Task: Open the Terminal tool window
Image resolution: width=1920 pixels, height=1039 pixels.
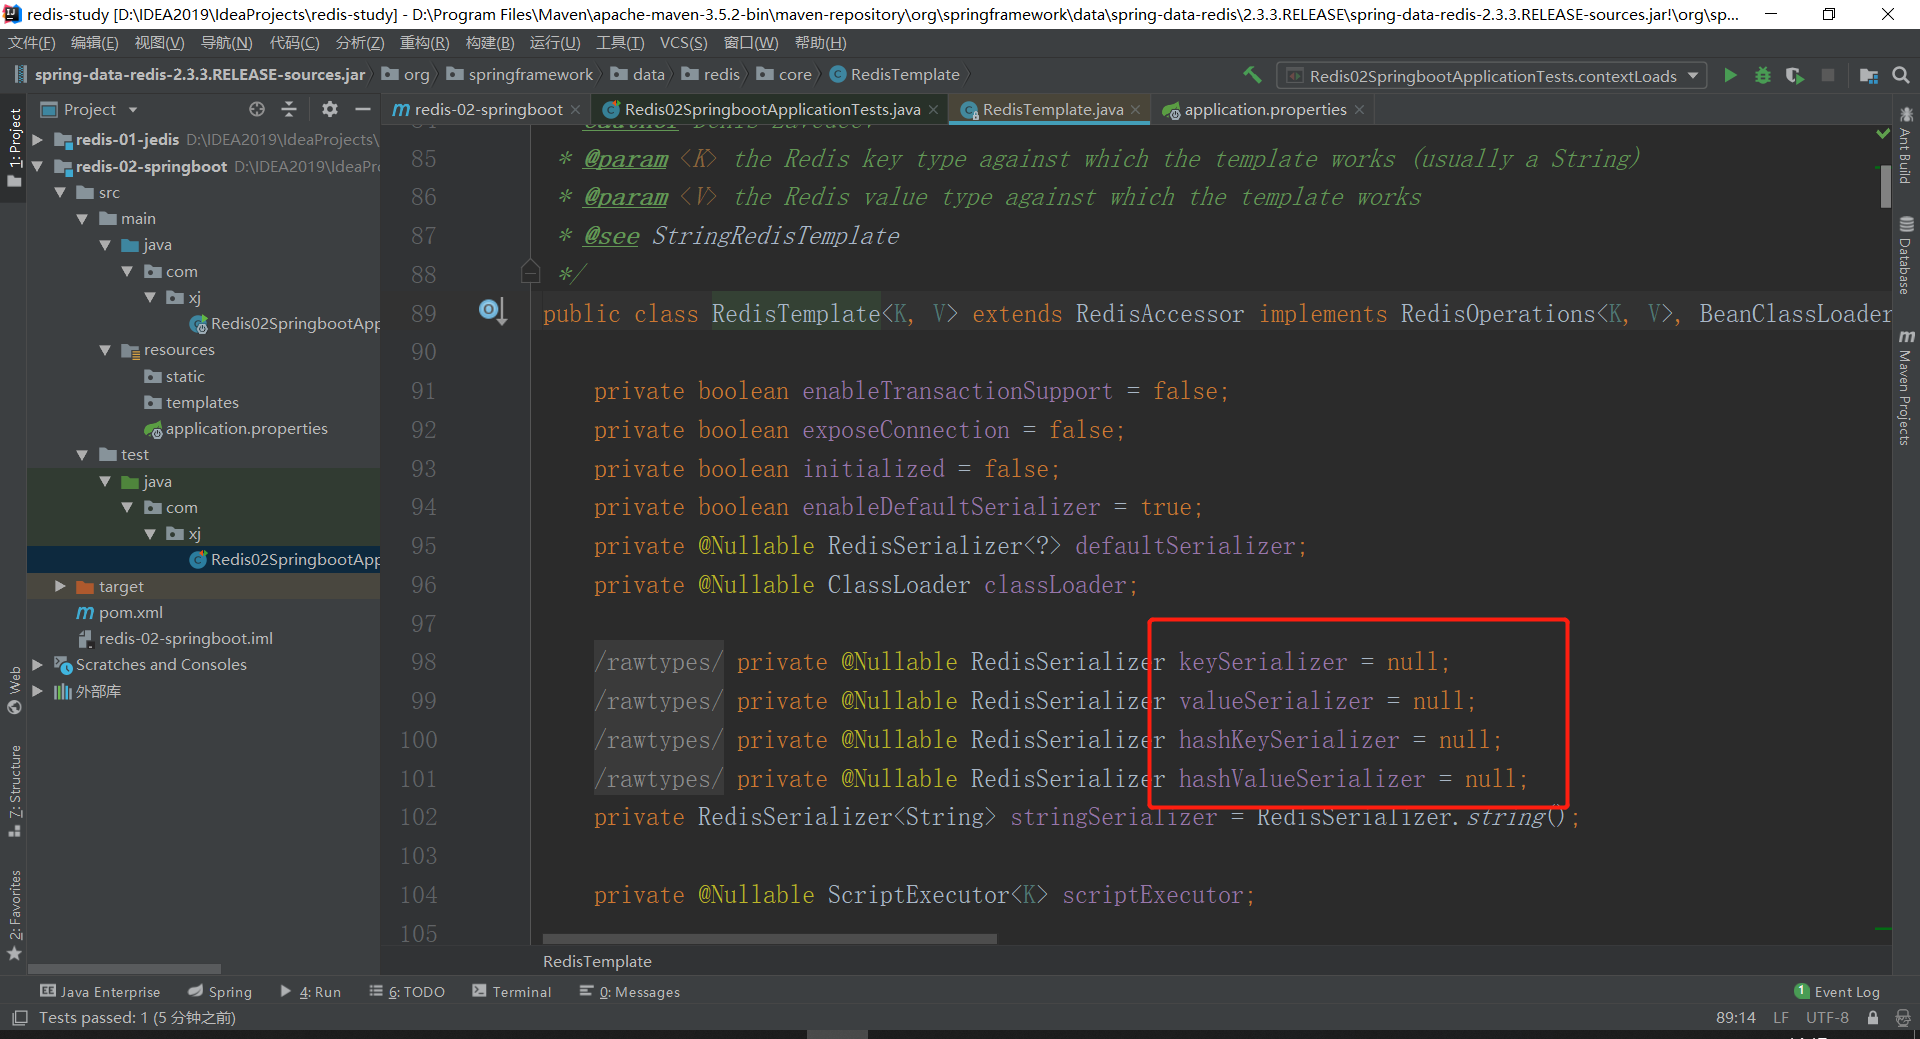Action: click(x=512, y=992)
